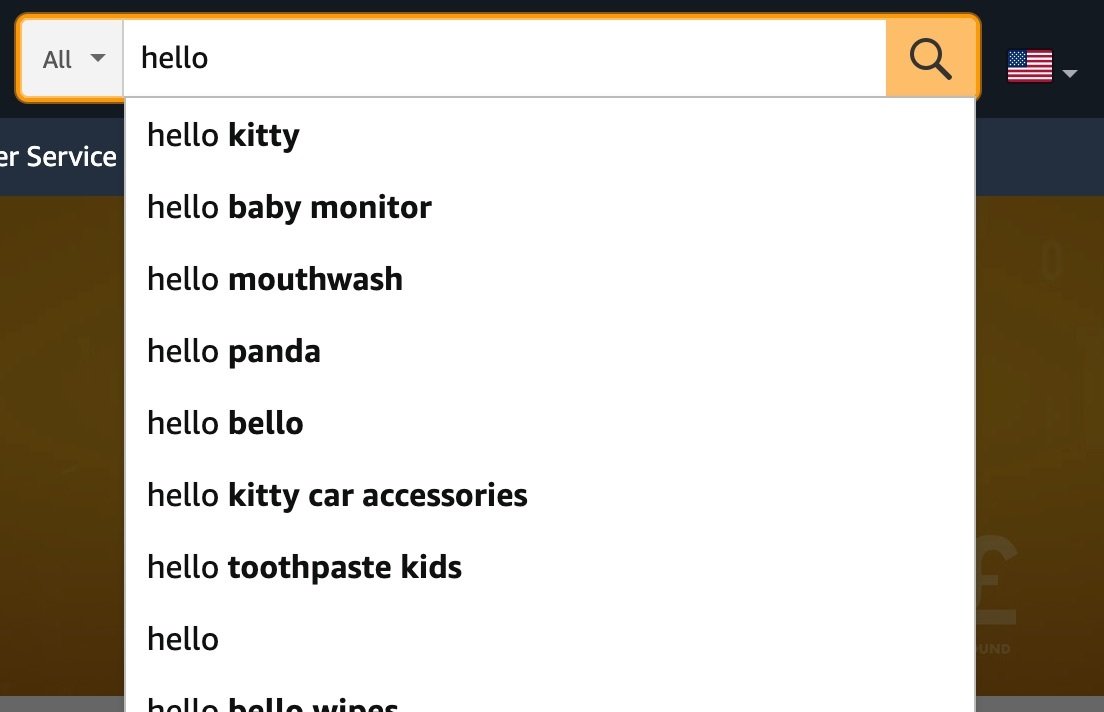Click hello toothpaste kids suggestion
The image size is (1104, 712).
tap(304, 567)
